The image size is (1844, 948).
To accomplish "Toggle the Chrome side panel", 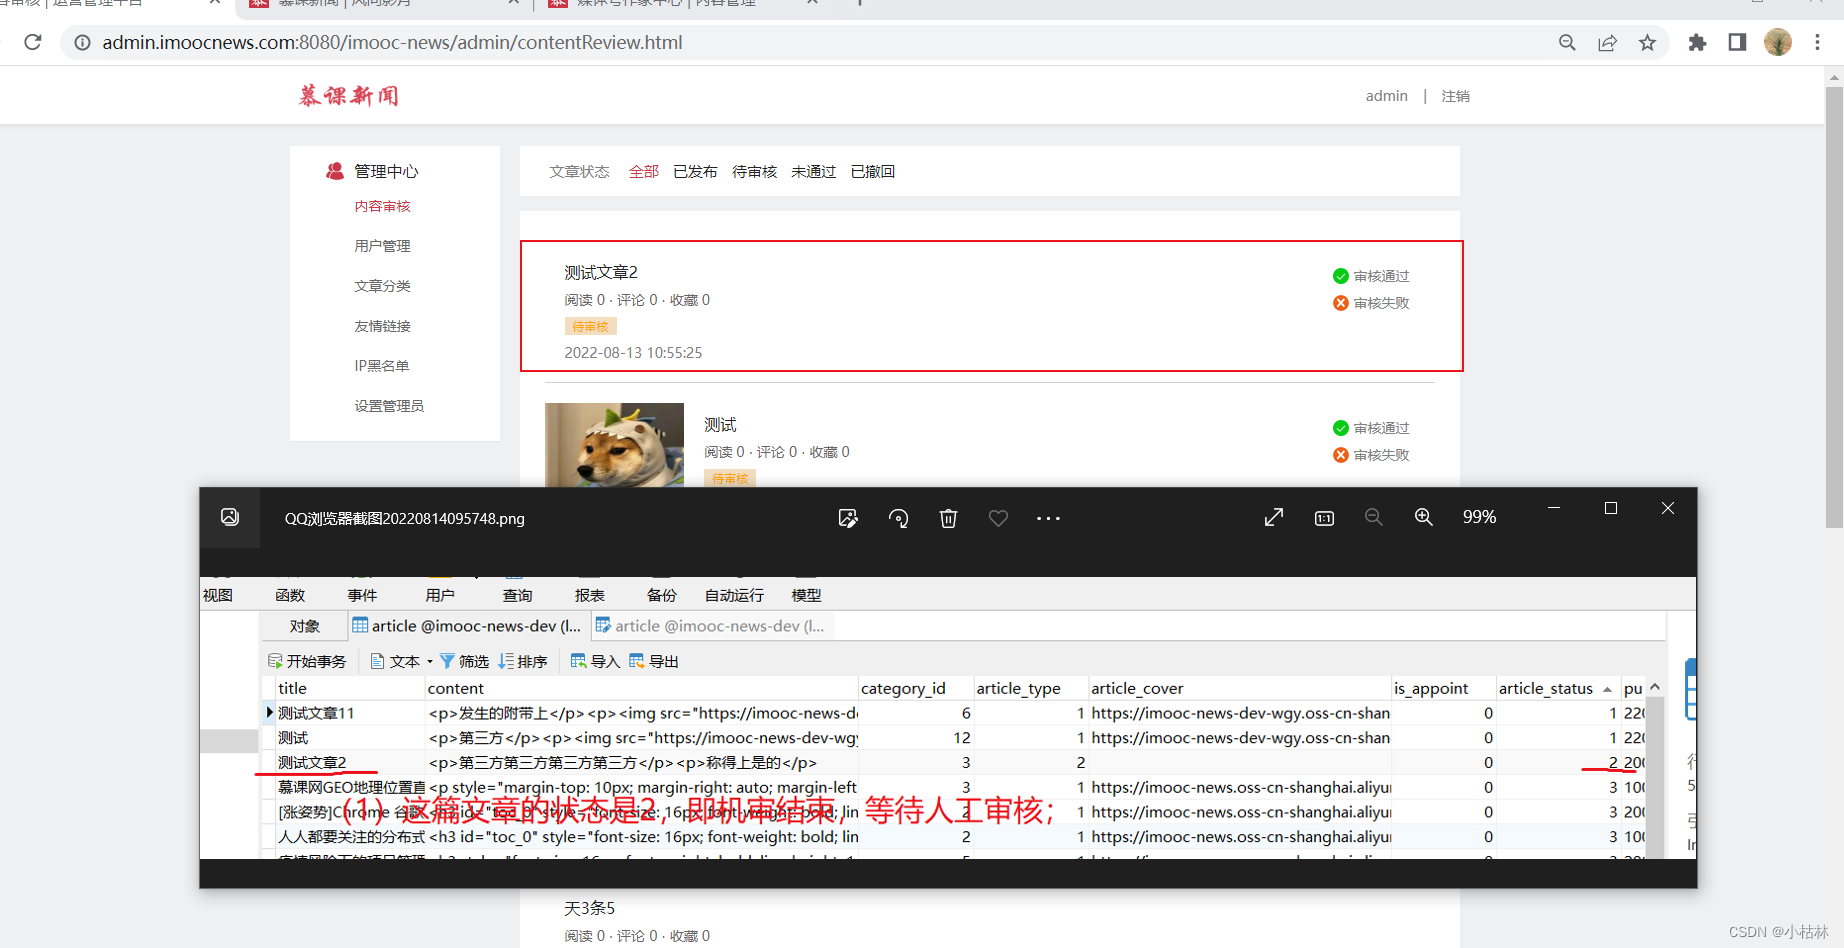I will (x=1737, y=42).
